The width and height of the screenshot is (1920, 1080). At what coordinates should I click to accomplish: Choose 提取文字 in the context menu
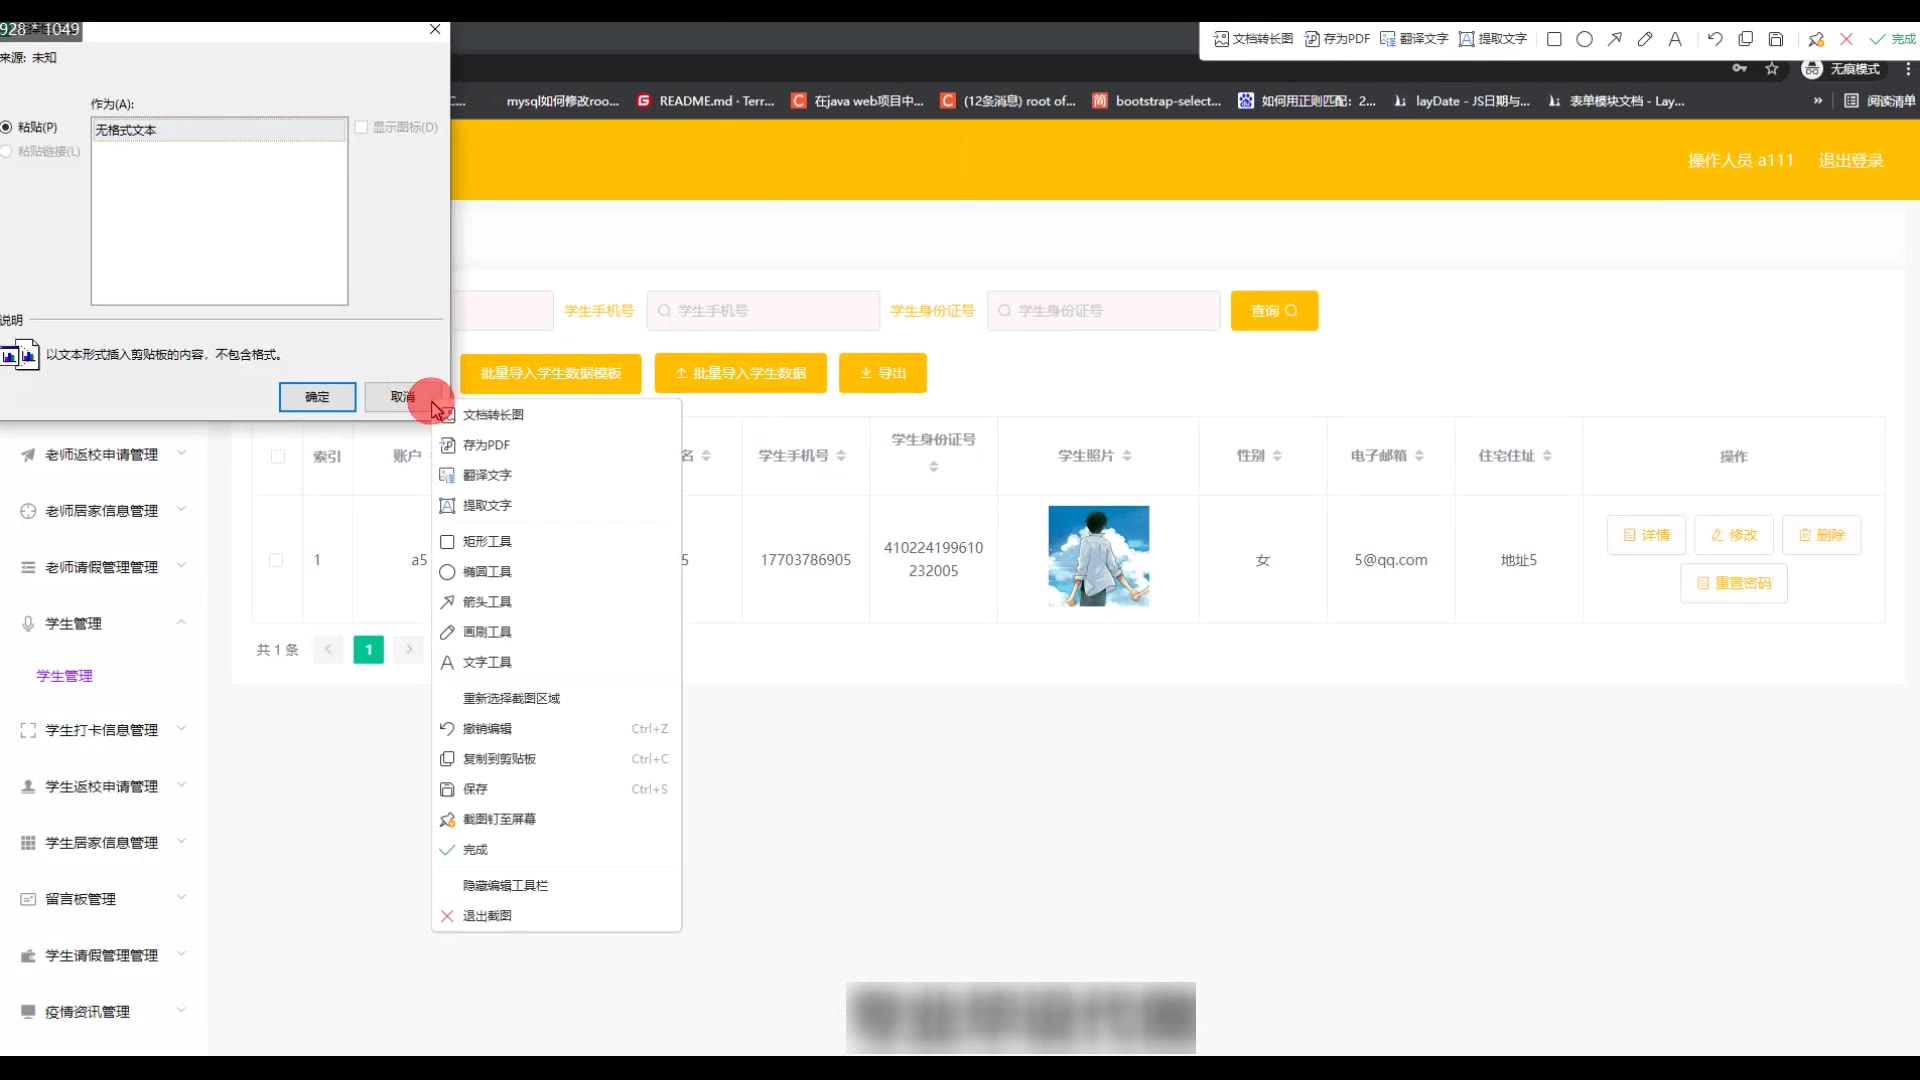[487, 505]
